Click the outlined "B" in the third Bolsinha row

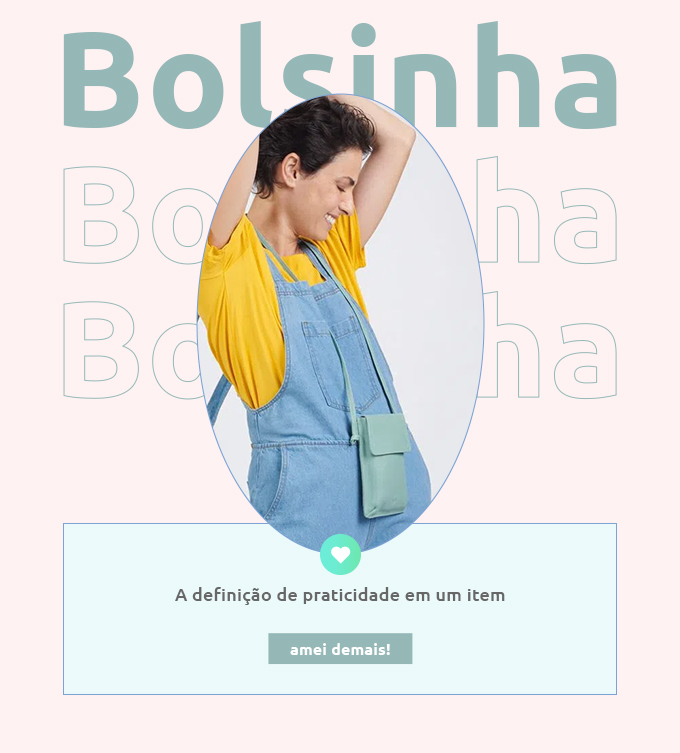click(101, 350)
